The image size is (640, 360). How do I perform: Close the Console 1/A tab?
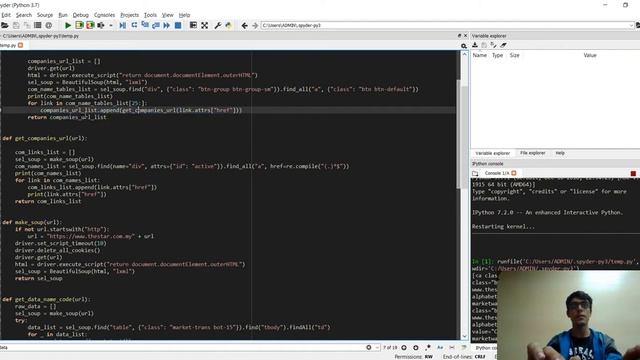pyautogui.click(x=514, y=173)
